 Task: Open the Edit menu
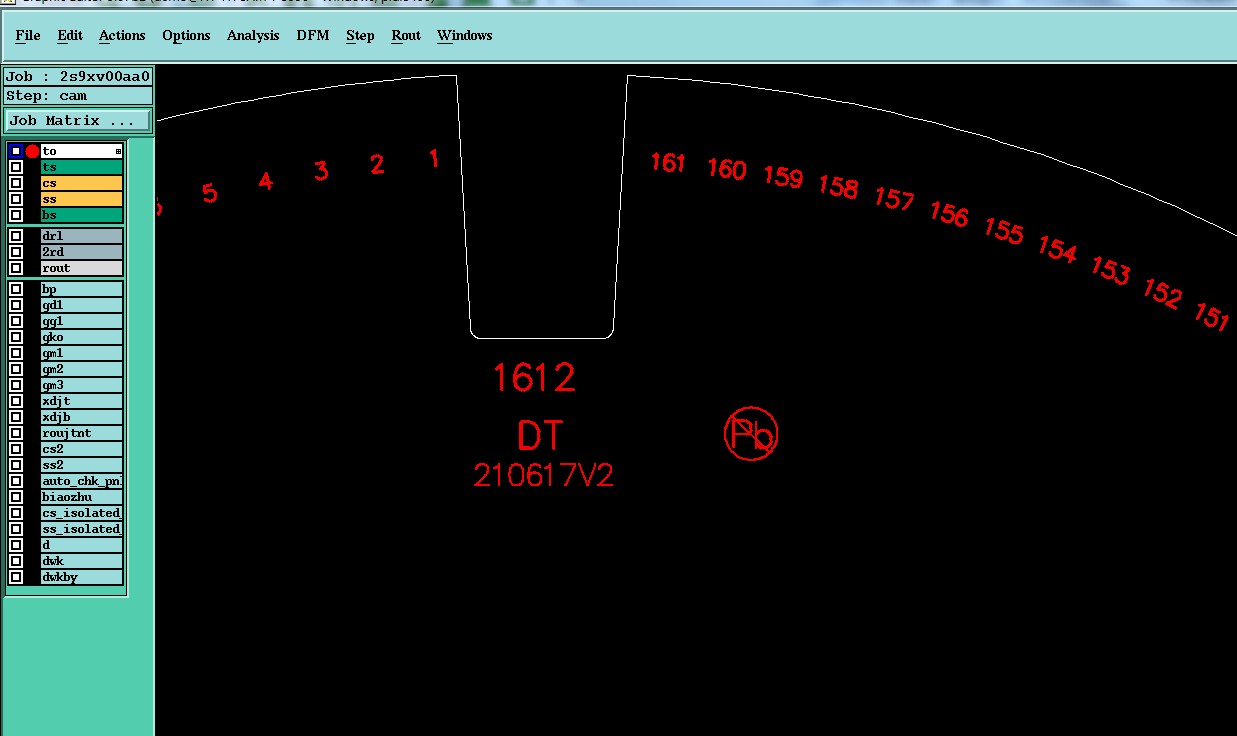click(70, 35)
